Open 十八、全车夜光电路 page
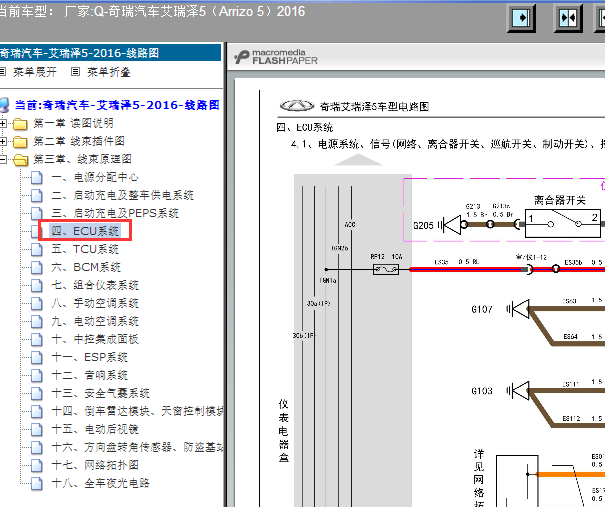 [x=100, y=483]
